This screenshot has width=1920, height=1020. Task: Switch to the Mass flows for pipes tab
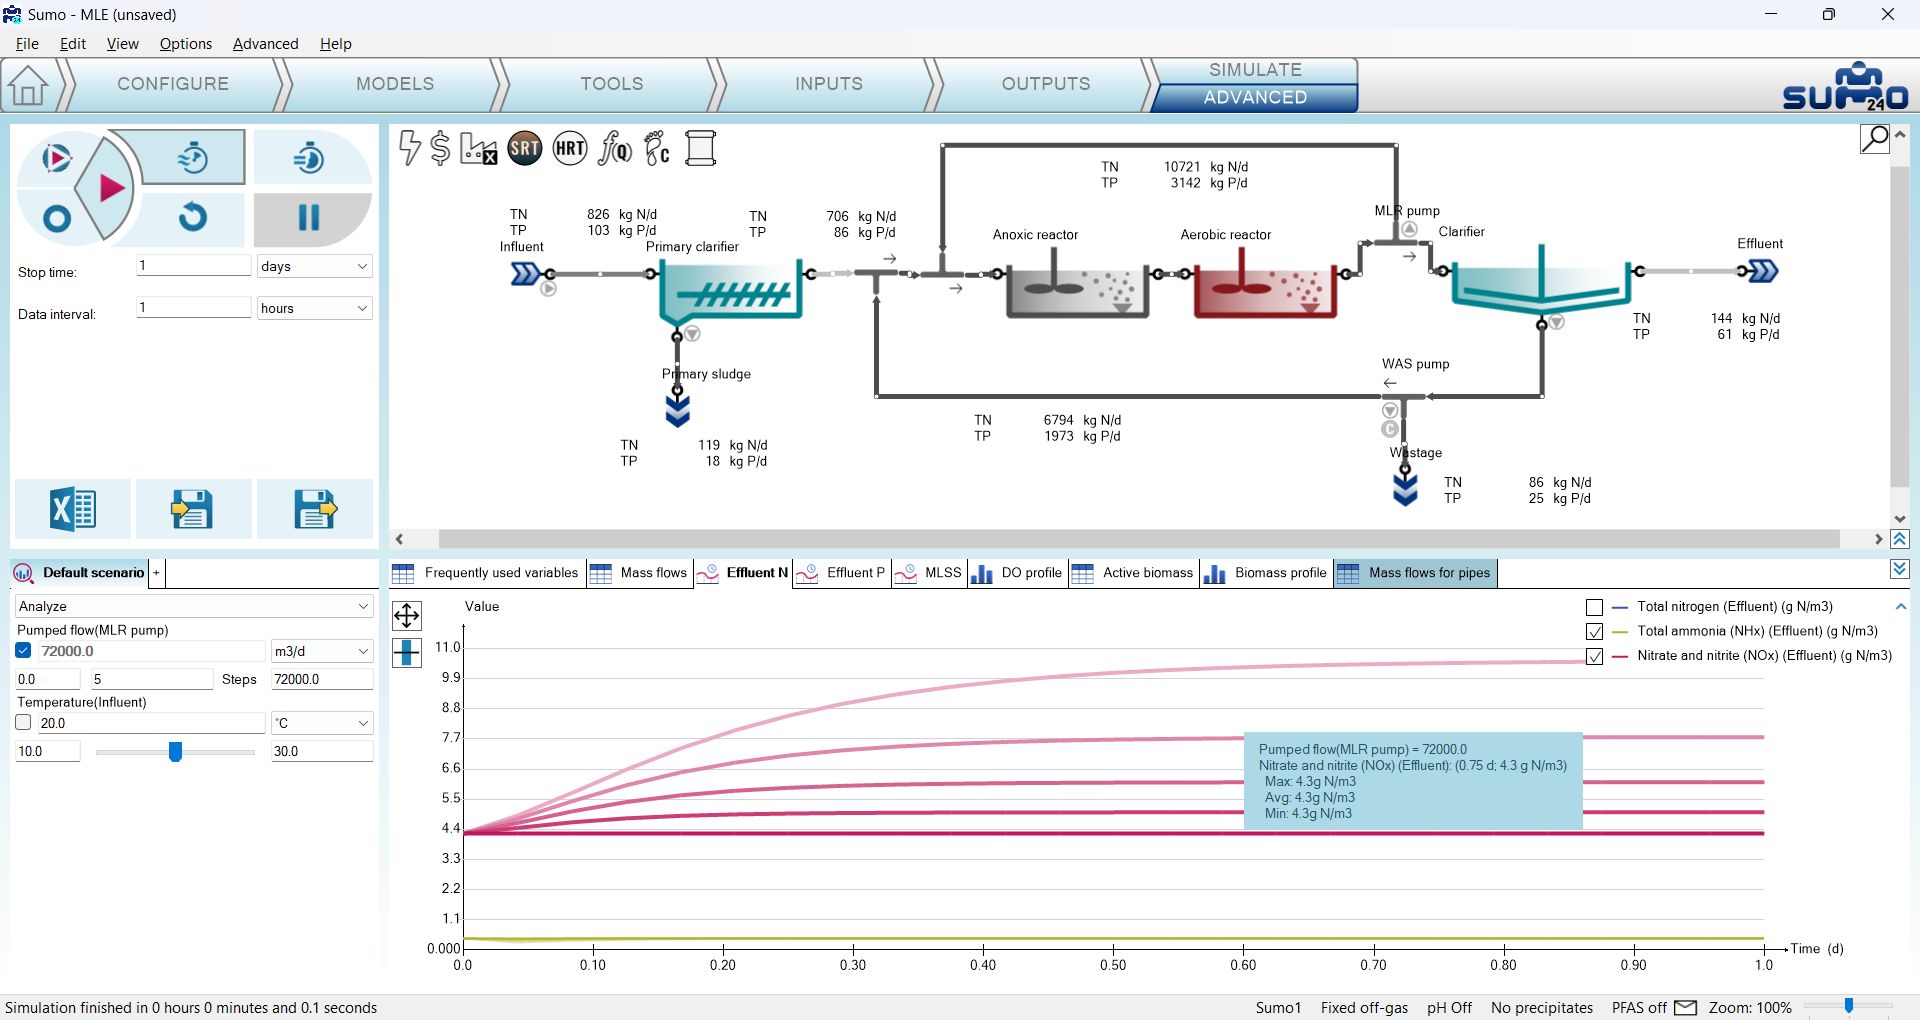point(1415,573)
